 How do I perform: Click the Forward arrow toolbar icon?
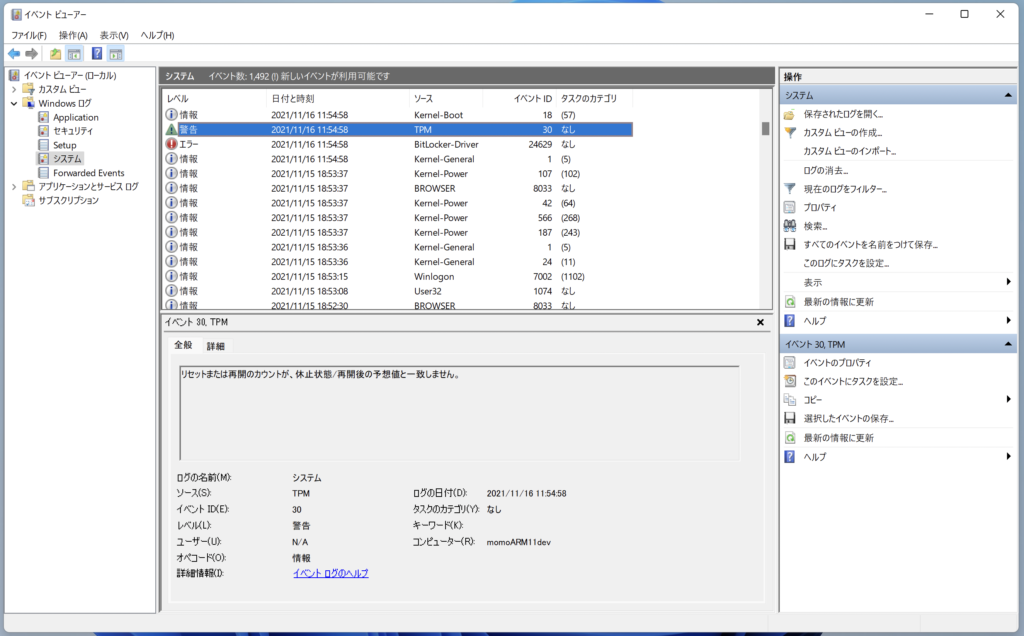tap(31, 54)
